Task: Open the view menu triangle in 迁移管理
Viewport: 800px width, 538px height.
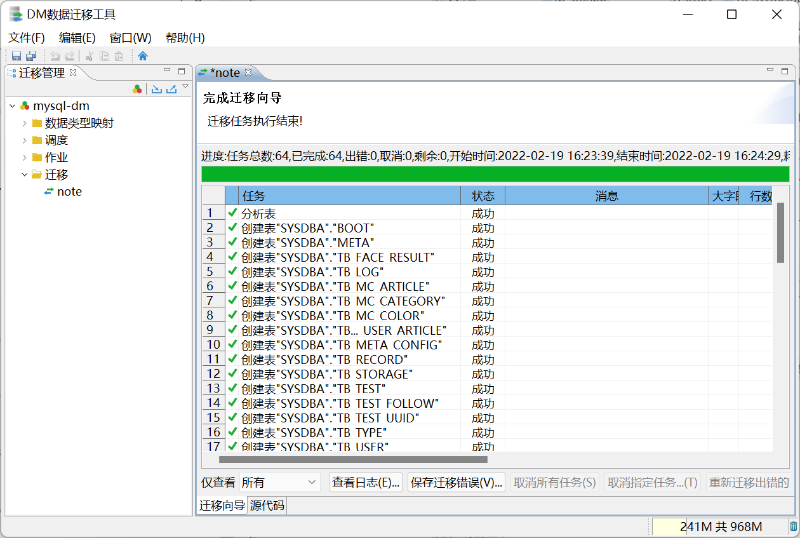Action: [x=186, y=87]
